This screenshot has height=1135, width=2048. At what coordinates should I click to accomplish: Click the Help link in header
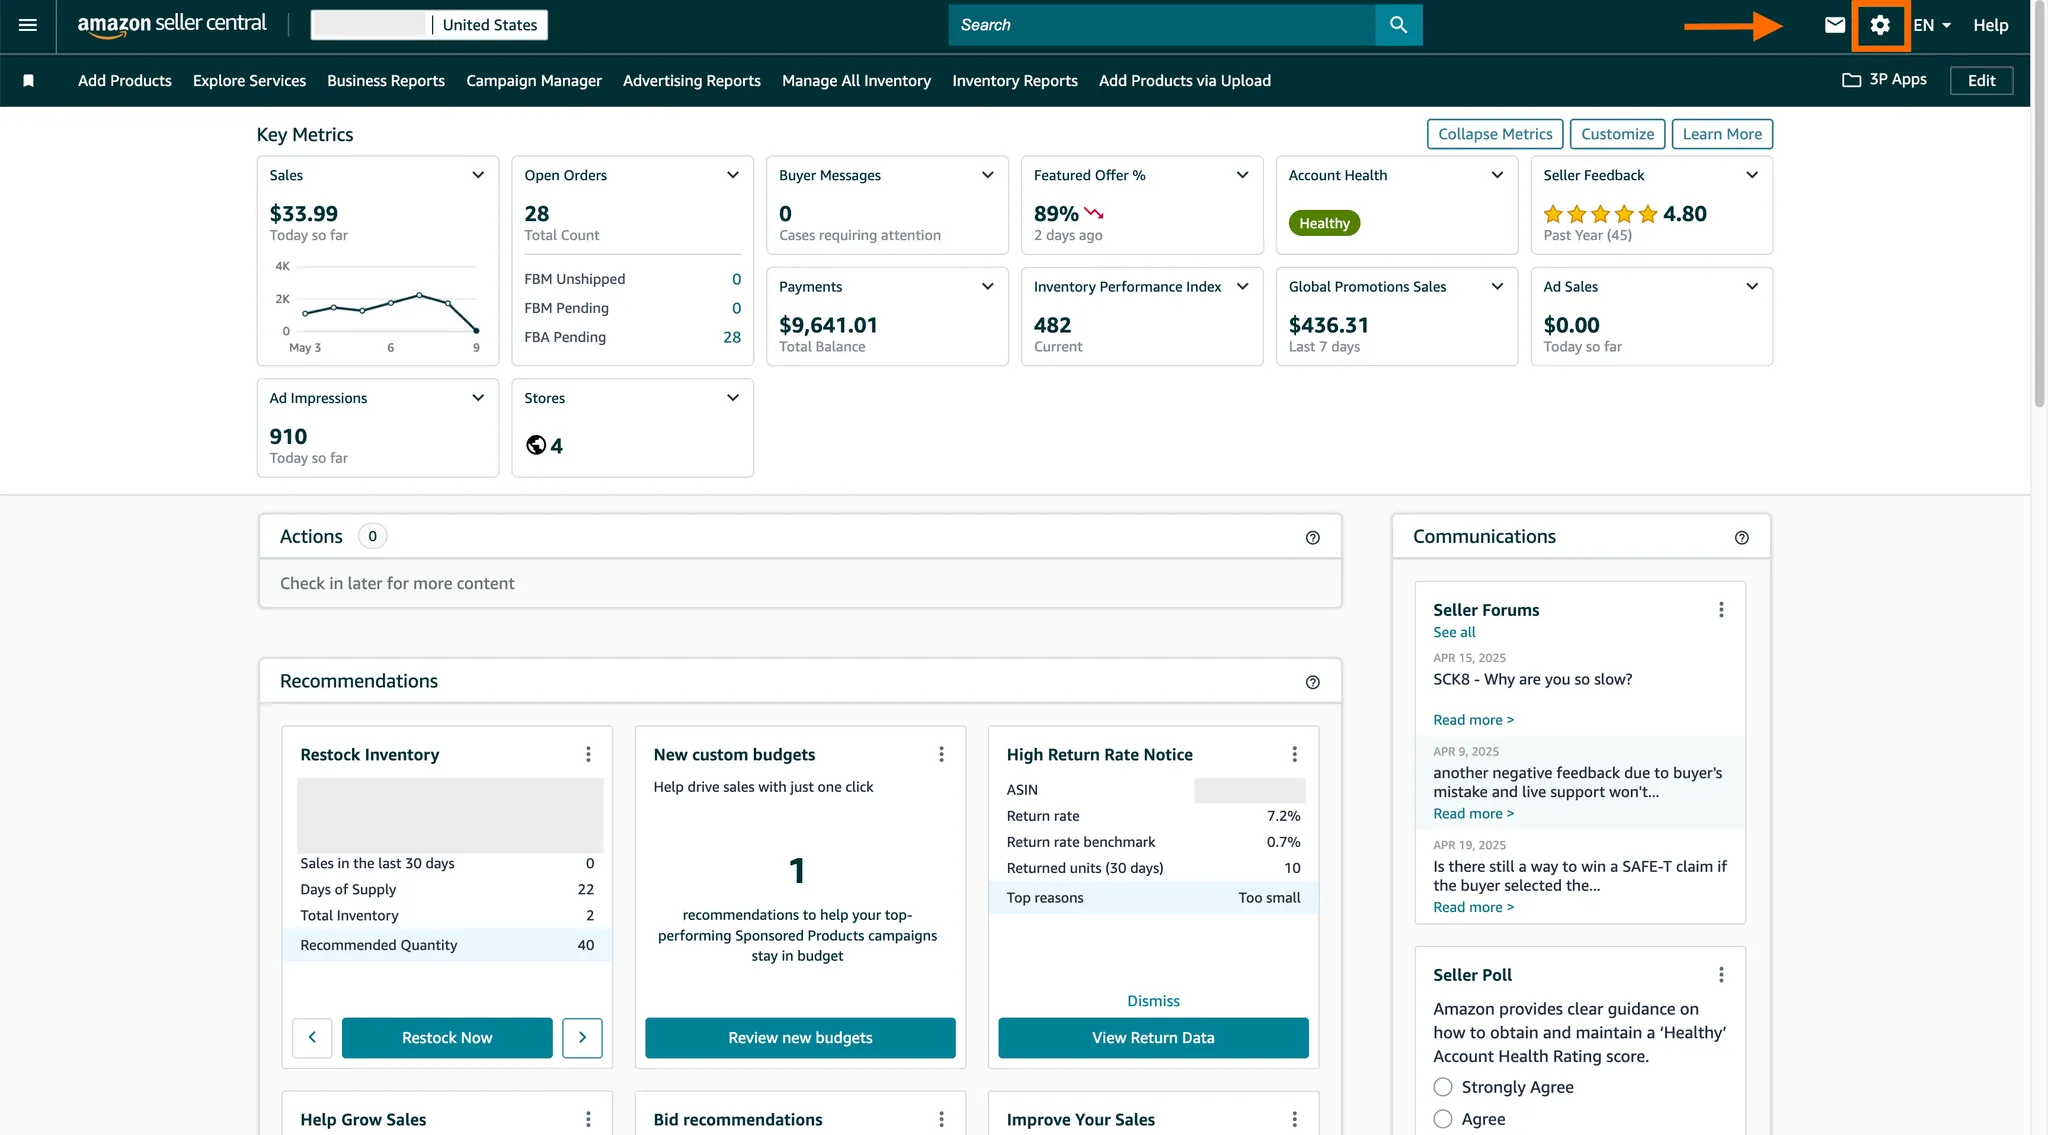tap(1990, 25)
